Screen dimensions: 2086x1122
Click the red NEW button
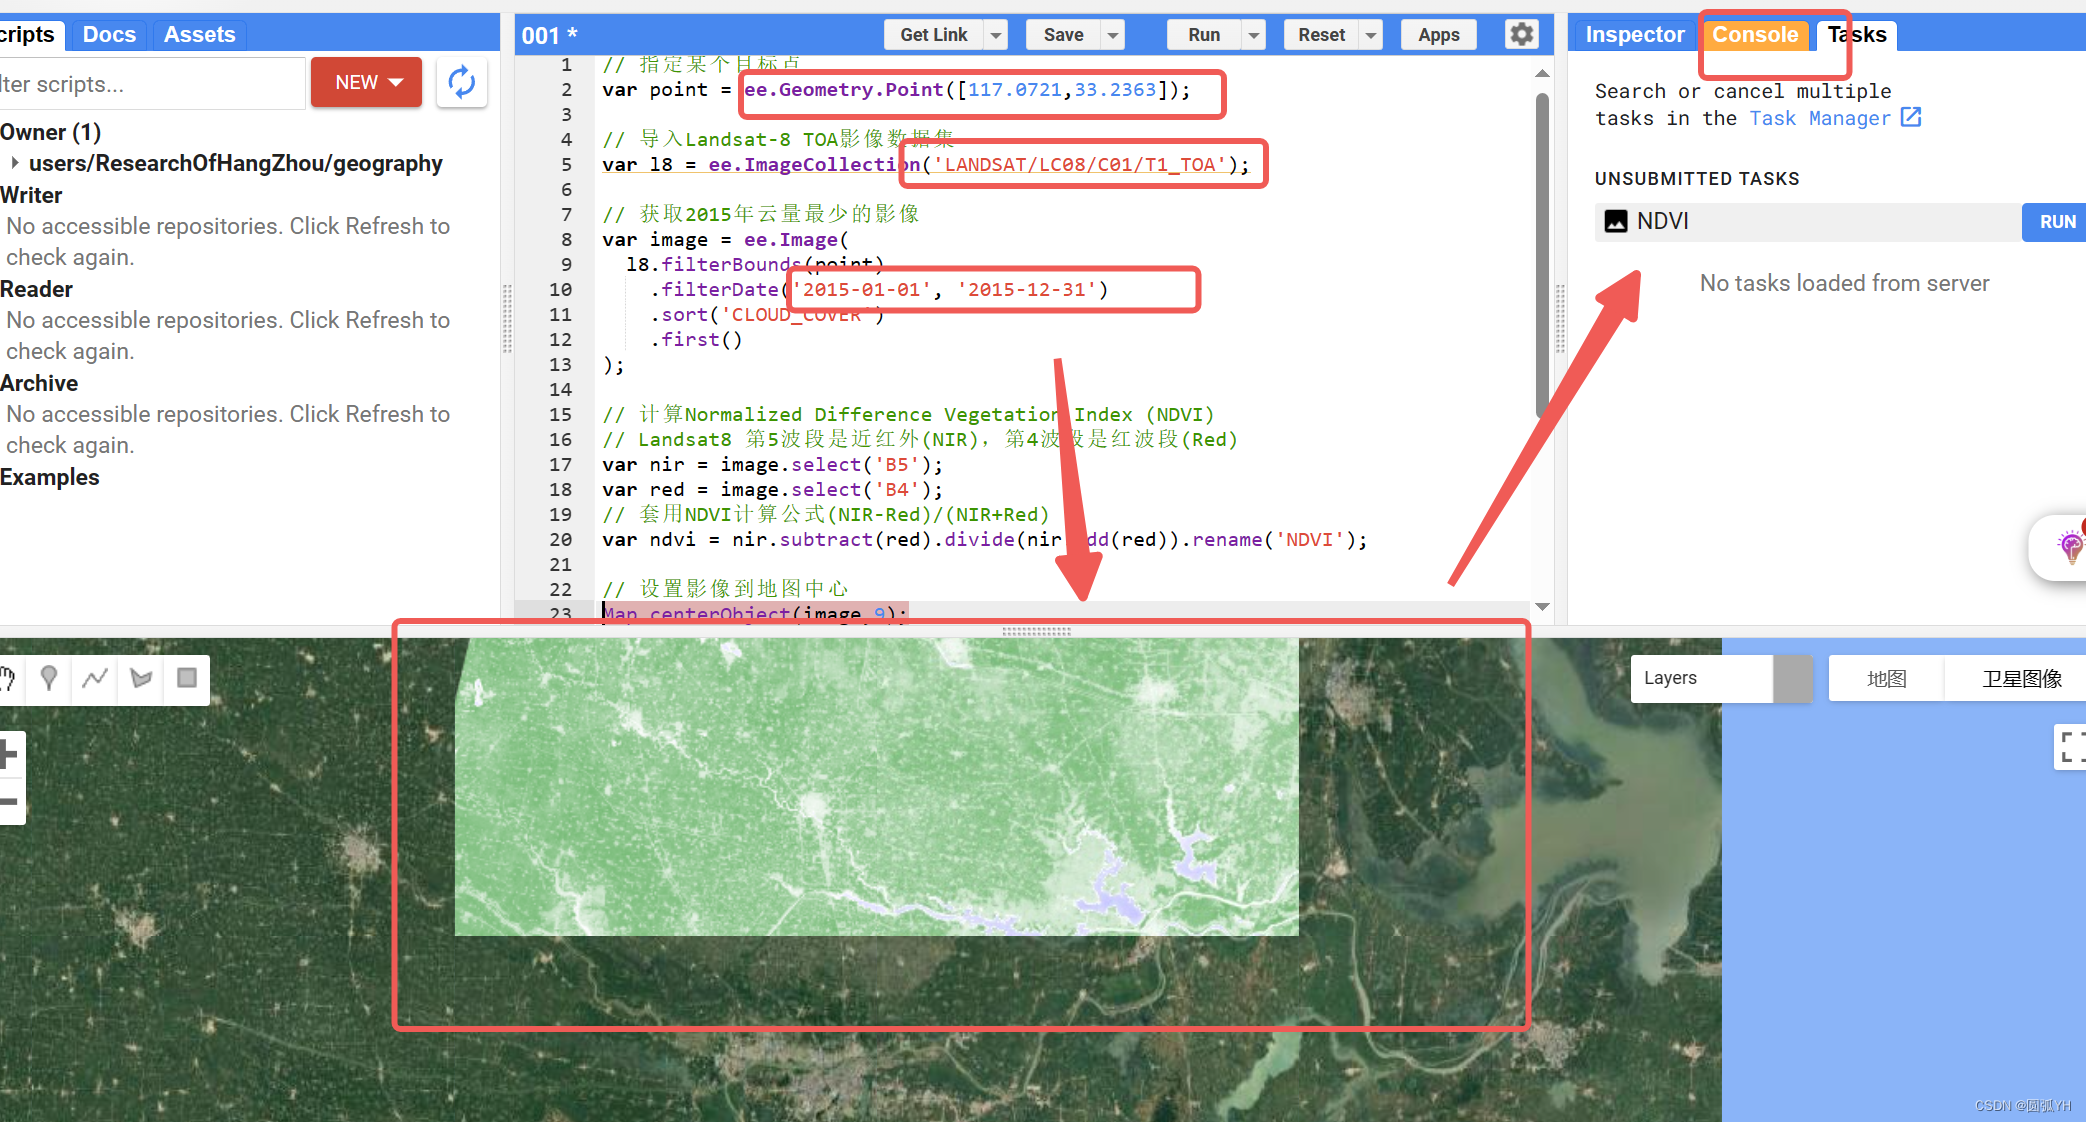[x=366, y=82]
